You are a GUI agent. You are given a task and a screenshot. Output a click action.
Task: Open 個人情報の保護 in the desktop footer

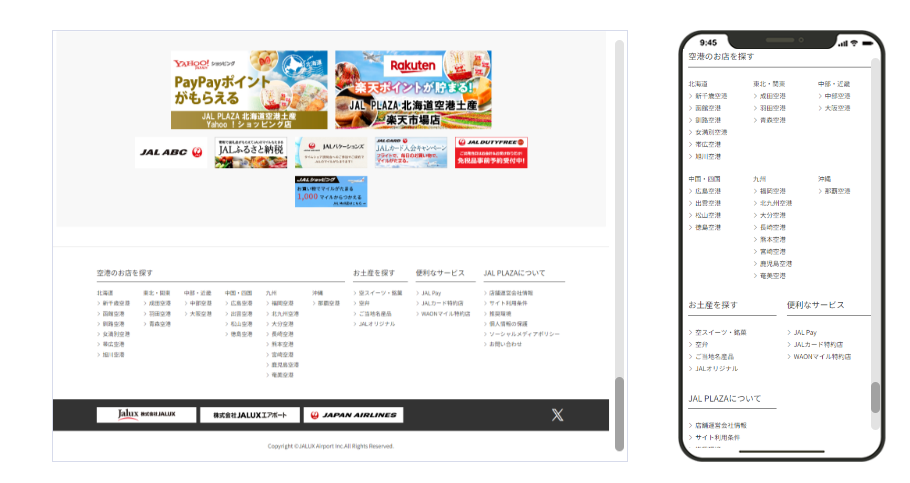(508, 324)
